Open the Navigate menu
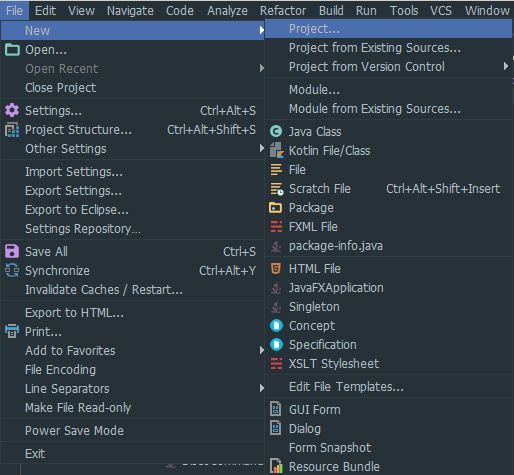The image size is (514, 475). pyautogui.click(x=130, y=11)
